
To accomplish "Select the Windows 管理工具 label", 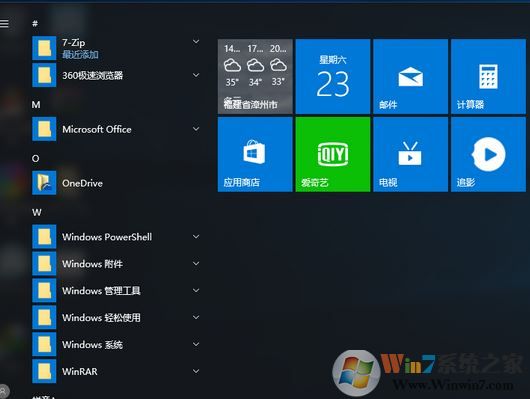I will [x=101, y=290].
